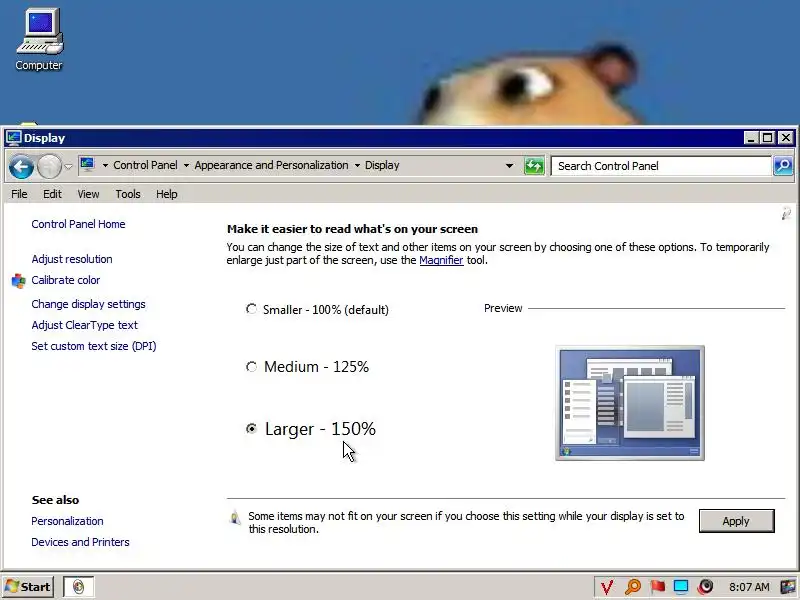Click the 8:07 AM clock

coord(748,587)
